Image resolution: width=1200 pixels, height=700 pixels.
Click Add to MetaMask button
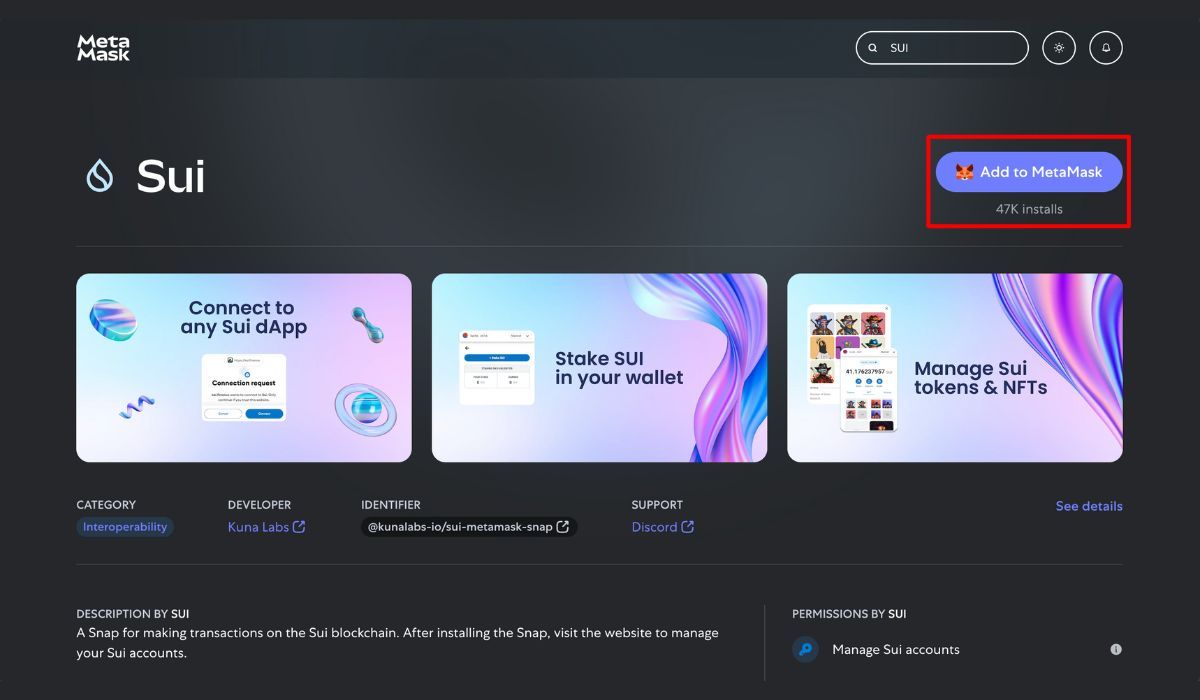[x=1029, y=172]
